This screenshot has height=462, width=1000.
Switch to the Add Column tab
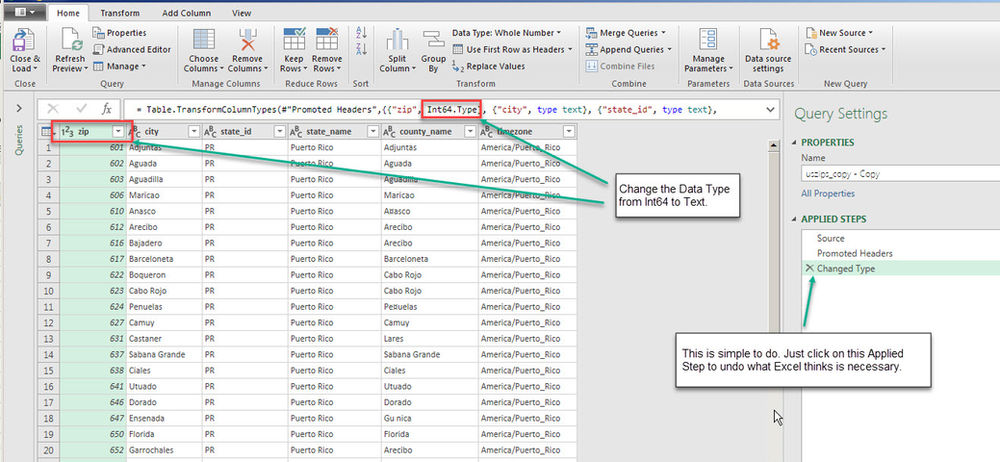[x=184, y=12]
